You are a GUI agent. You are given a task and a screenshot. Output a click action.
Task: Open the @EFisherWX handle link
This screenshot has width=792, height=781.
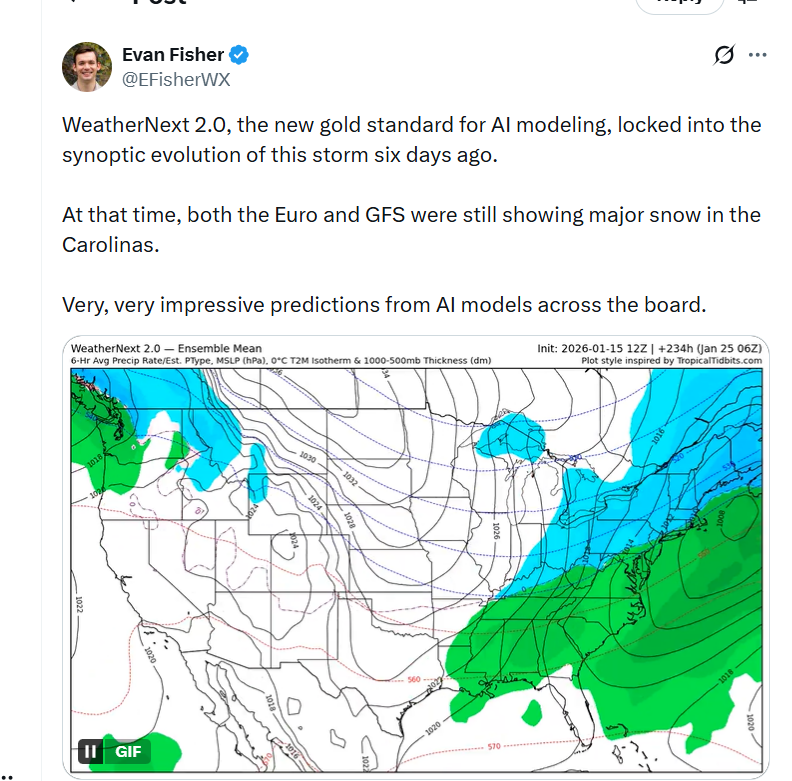coord(176,79)
